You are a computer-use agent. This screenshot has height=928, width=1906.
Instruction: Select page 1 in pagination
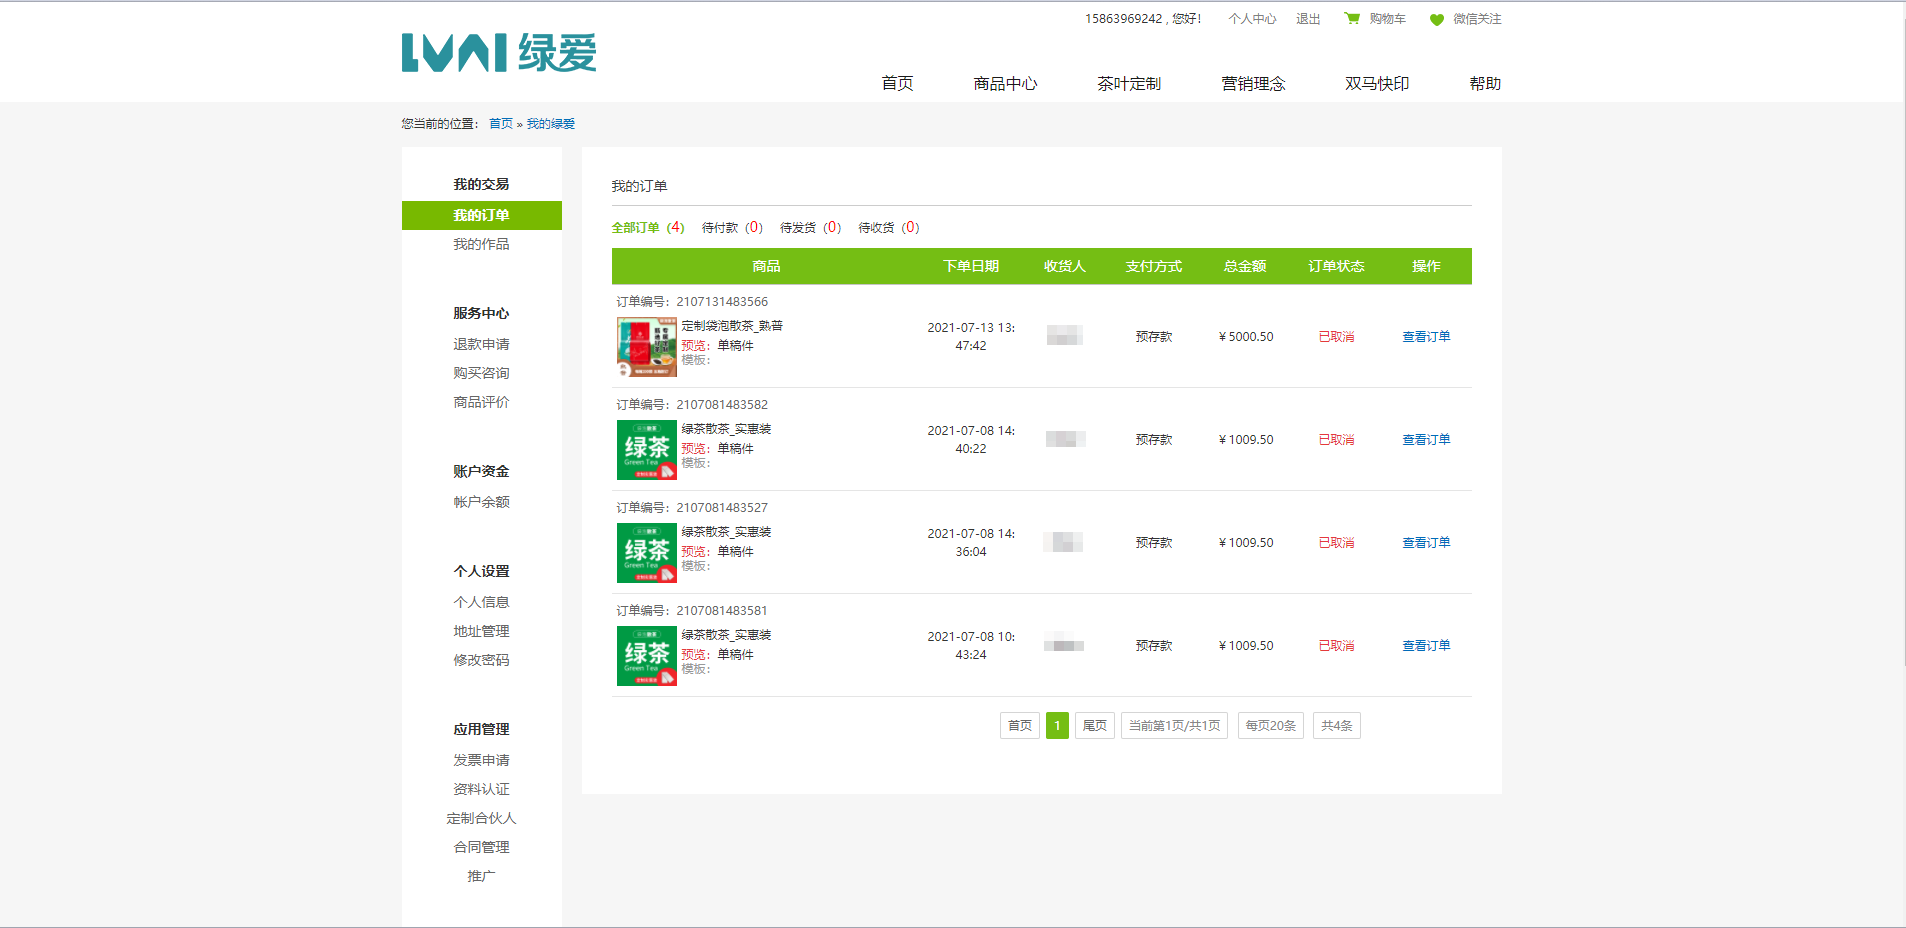[1057, 726]
